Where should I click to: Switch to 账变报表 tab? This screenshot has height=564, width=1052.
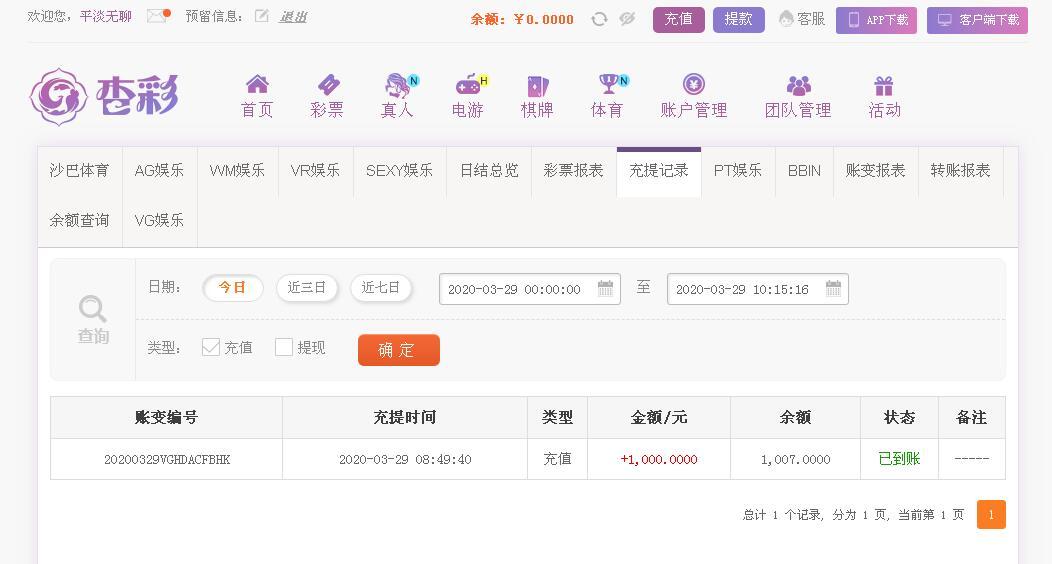click(876, 171)
